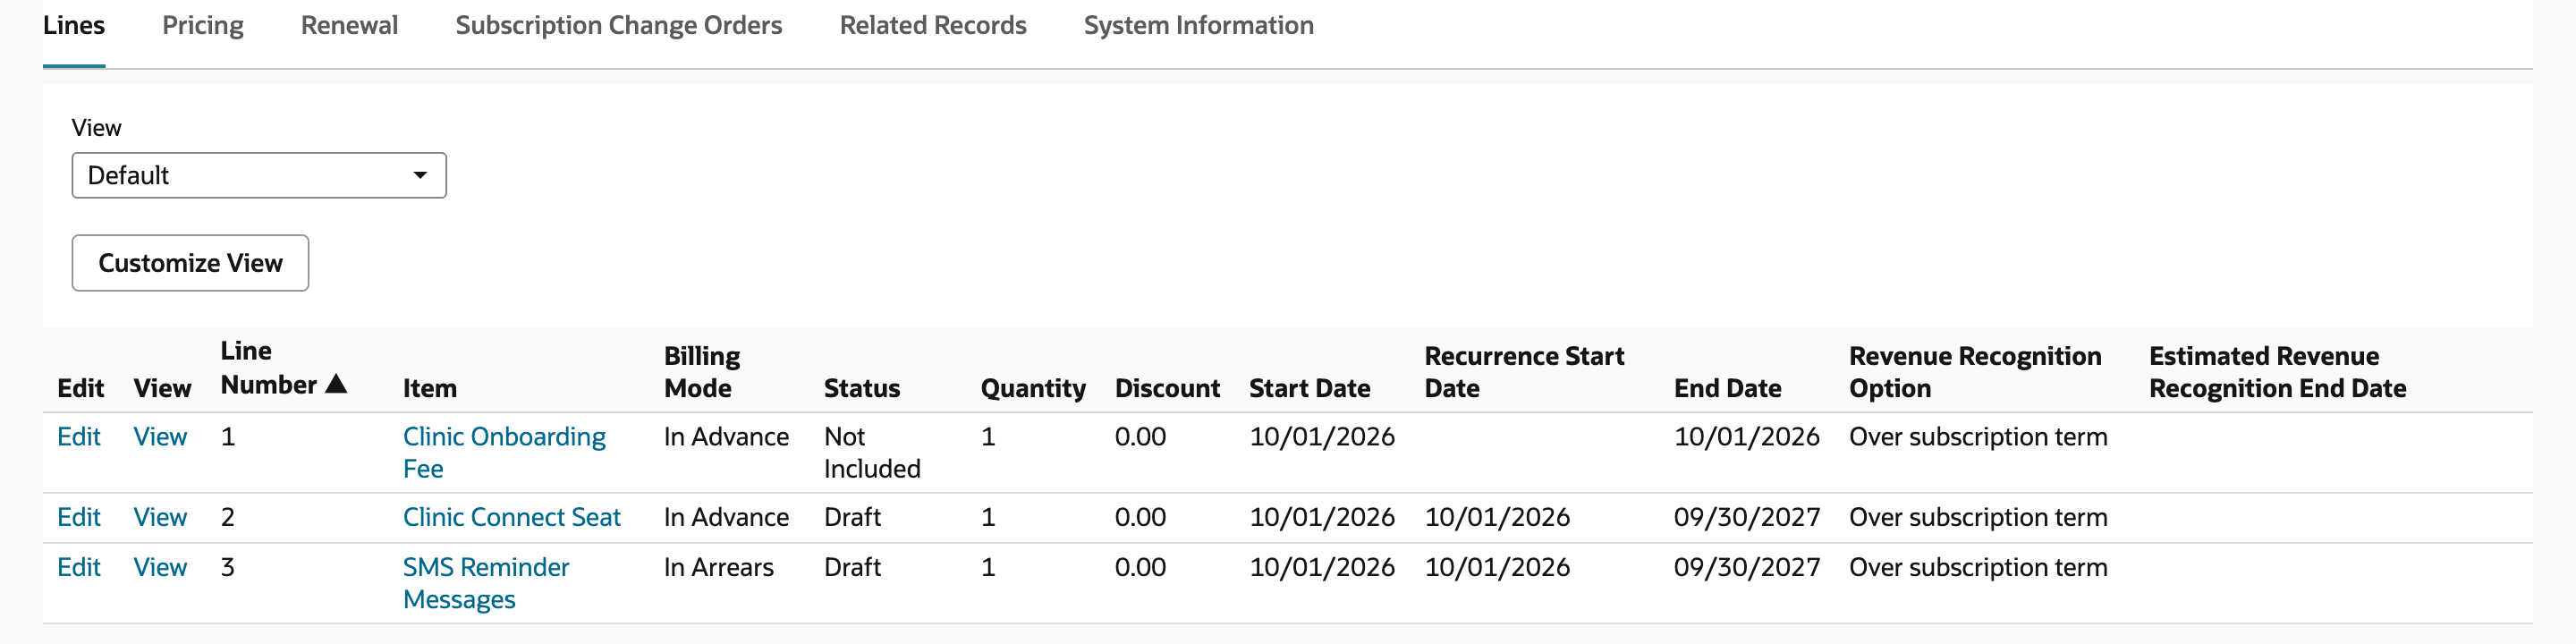View the SMS Reminder Messages line

click(160, 567)
